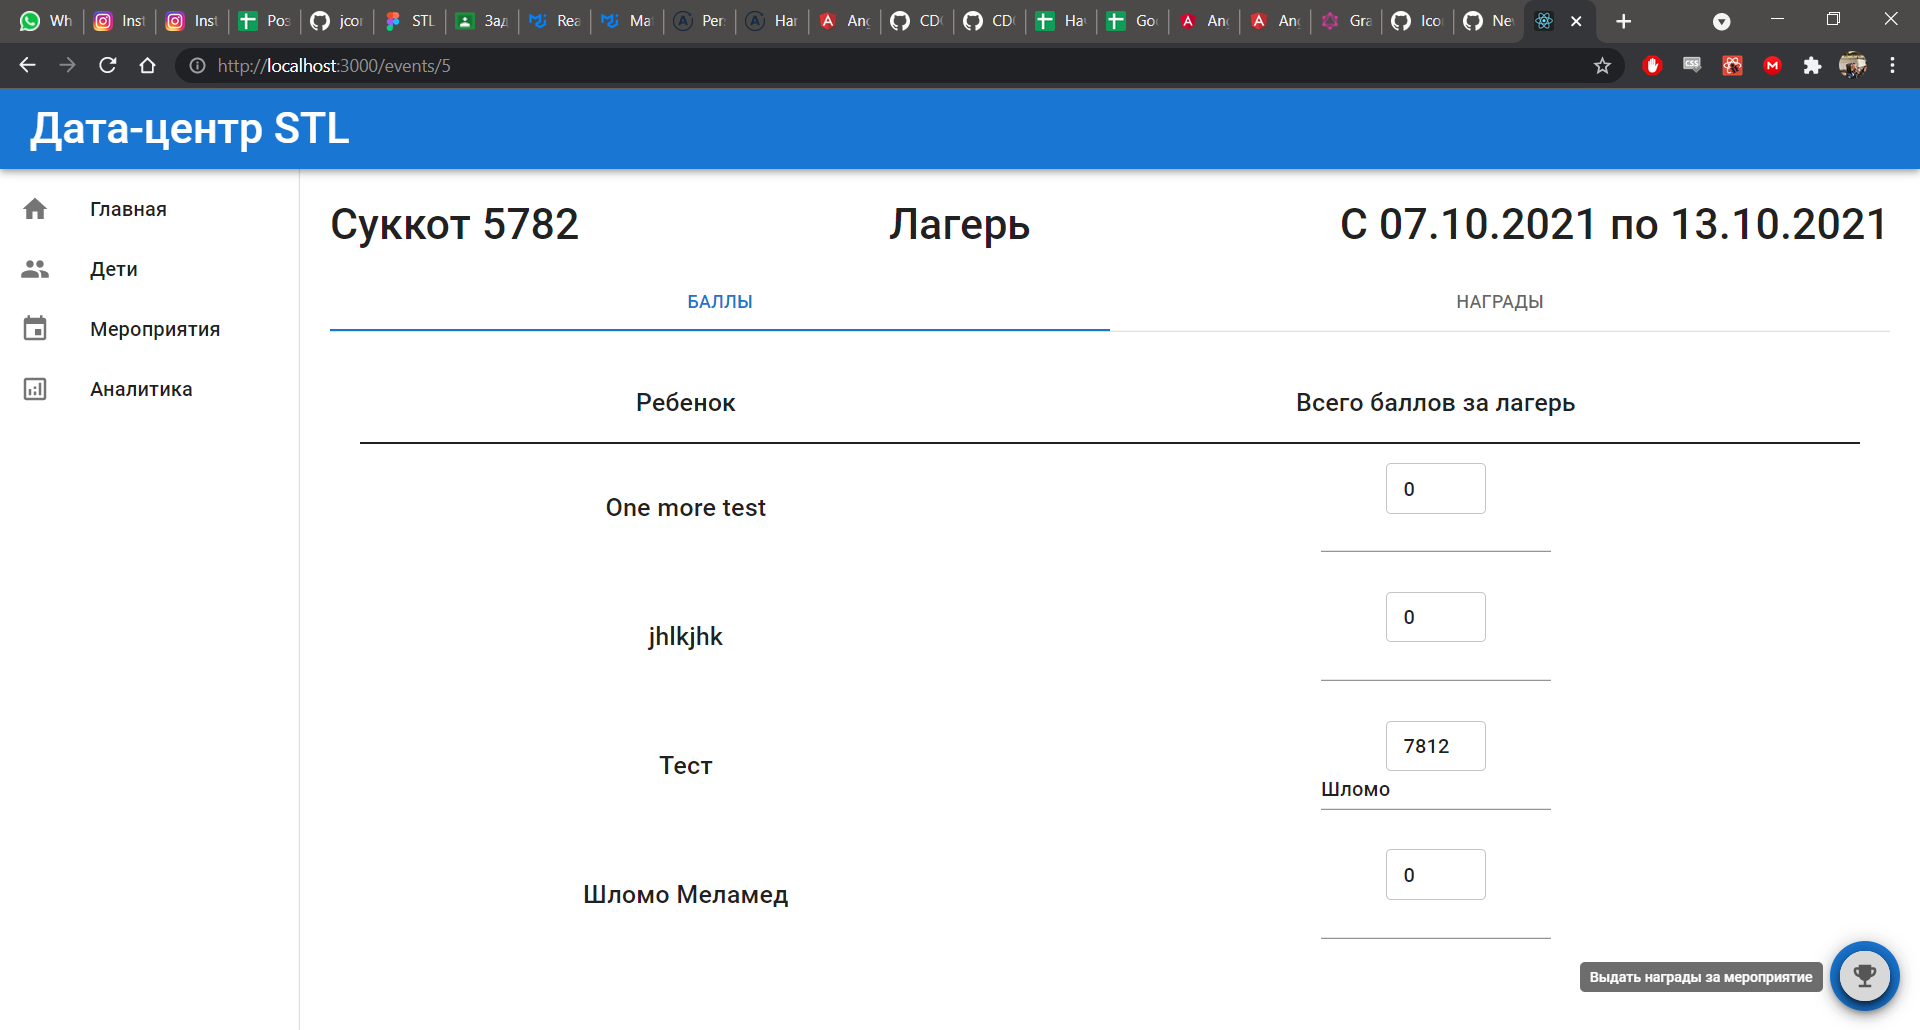Click the calendar icon for Мероприятия

pyautogui.click(x=35, y=328)
